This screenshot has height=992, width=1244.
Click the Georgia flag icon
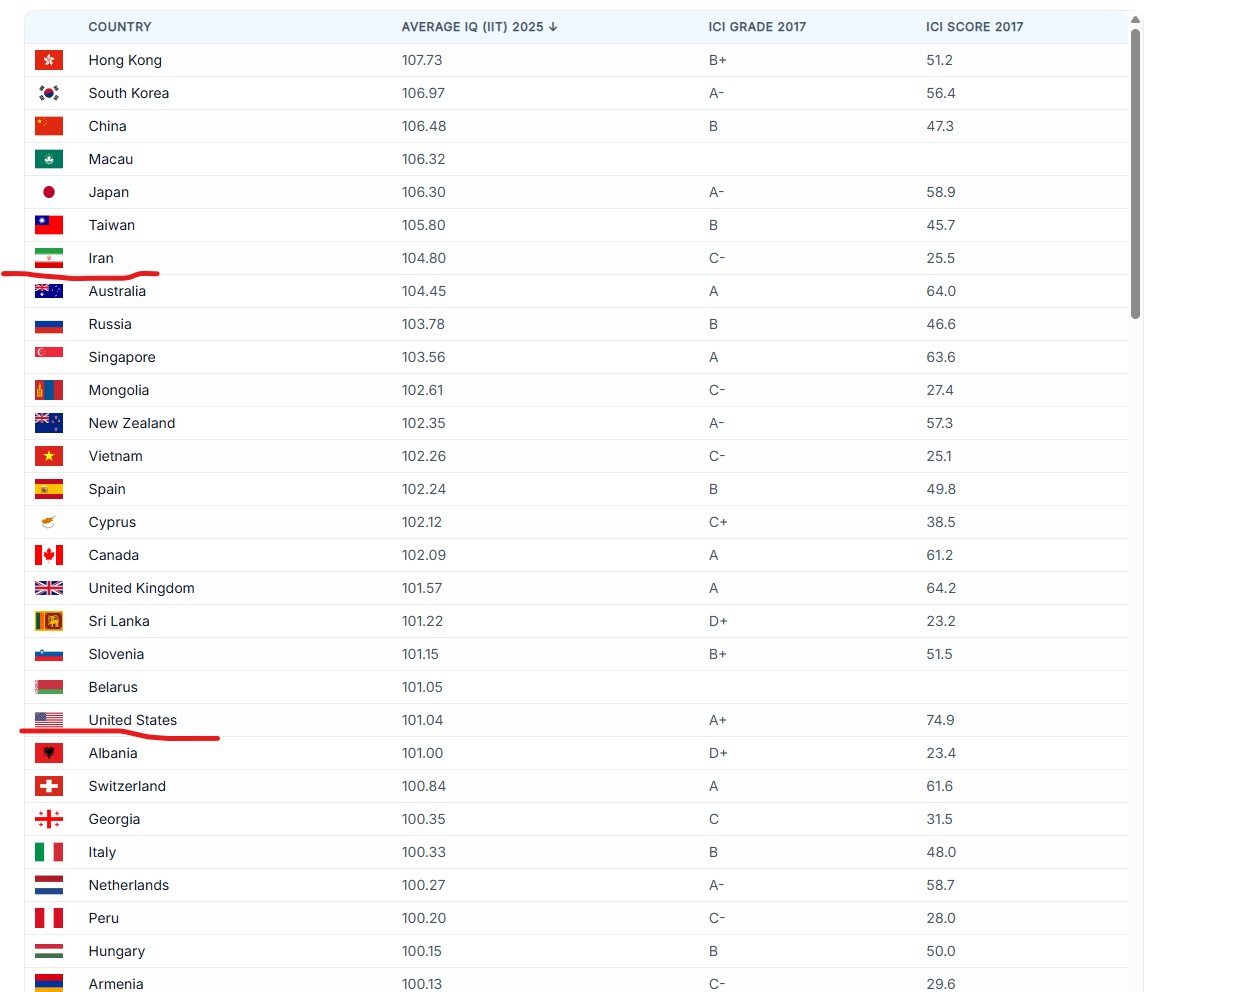[x=49, y=819]
